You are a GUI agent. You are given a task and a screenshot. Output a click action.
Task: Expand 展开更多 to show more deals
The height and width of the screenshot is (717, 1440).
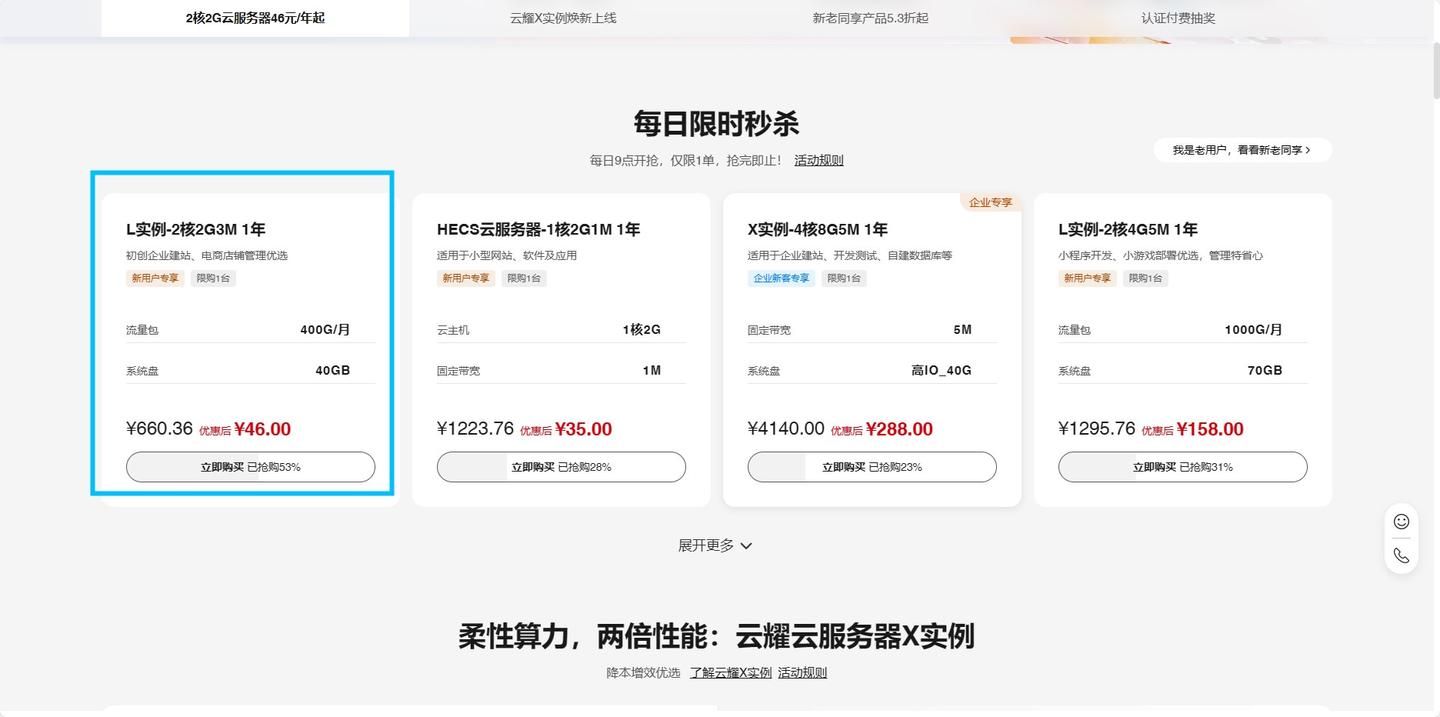coord(715,546)
